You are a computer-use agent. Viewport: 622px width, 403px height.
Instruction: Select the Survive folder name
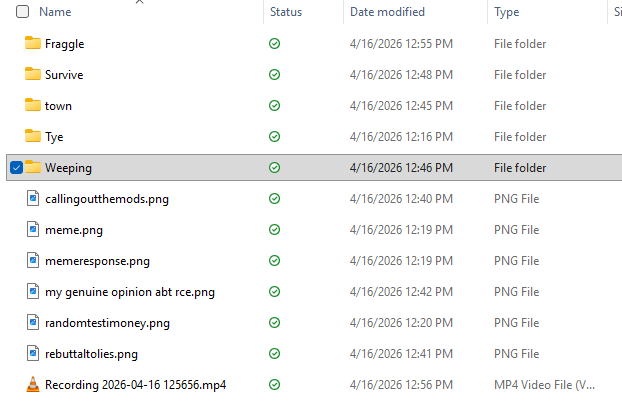coord(64,75)
